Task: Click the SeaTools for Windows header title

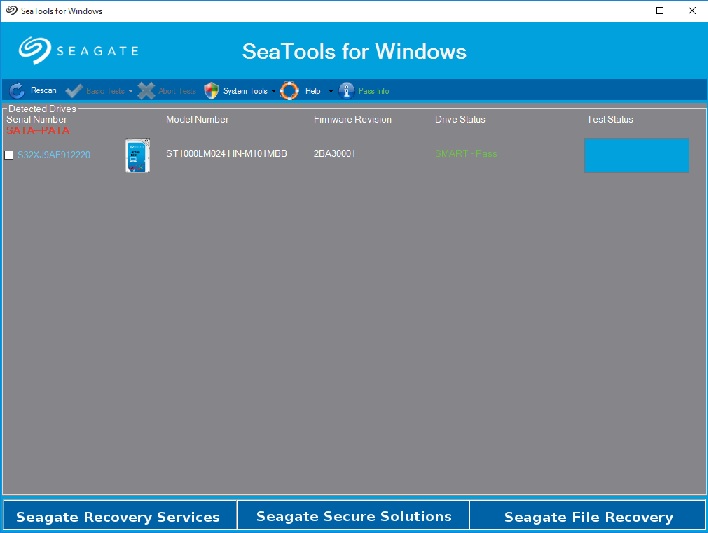Action: pos(354,51)
